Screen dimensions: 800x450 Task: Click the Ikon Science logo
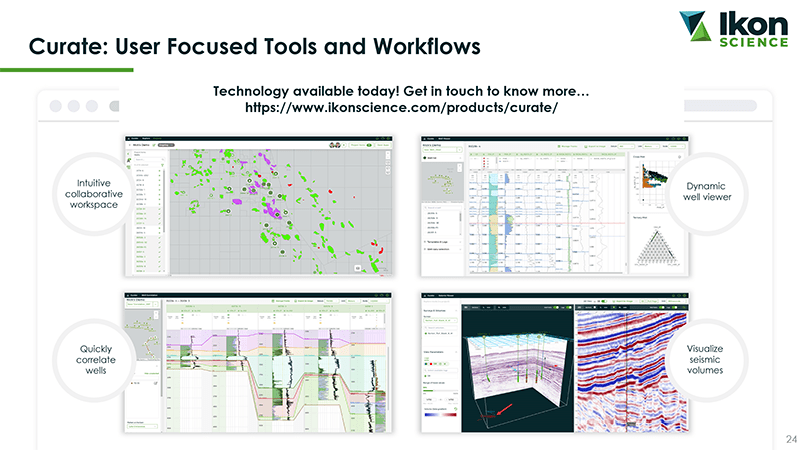pyautogui.click(x=734, y=29)
